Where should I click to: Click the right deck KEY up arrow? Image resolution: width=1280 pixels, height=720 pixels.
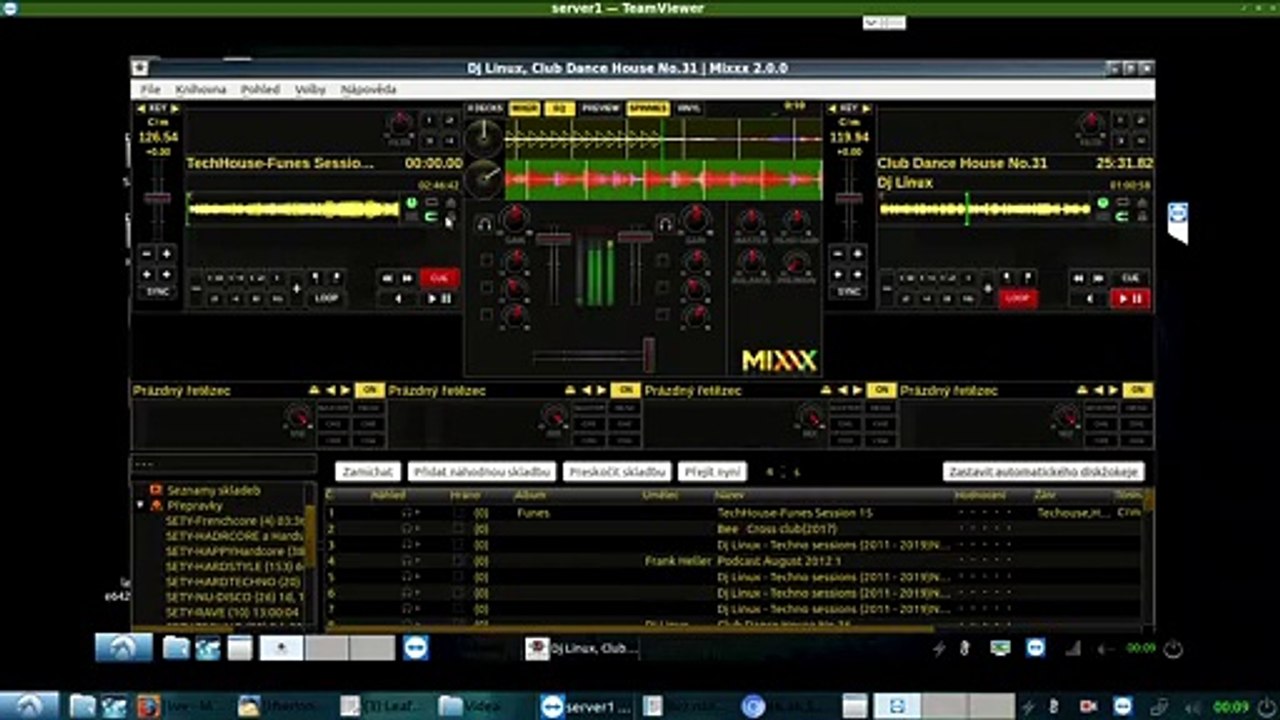pyautogui.click(x=865, y=108)
